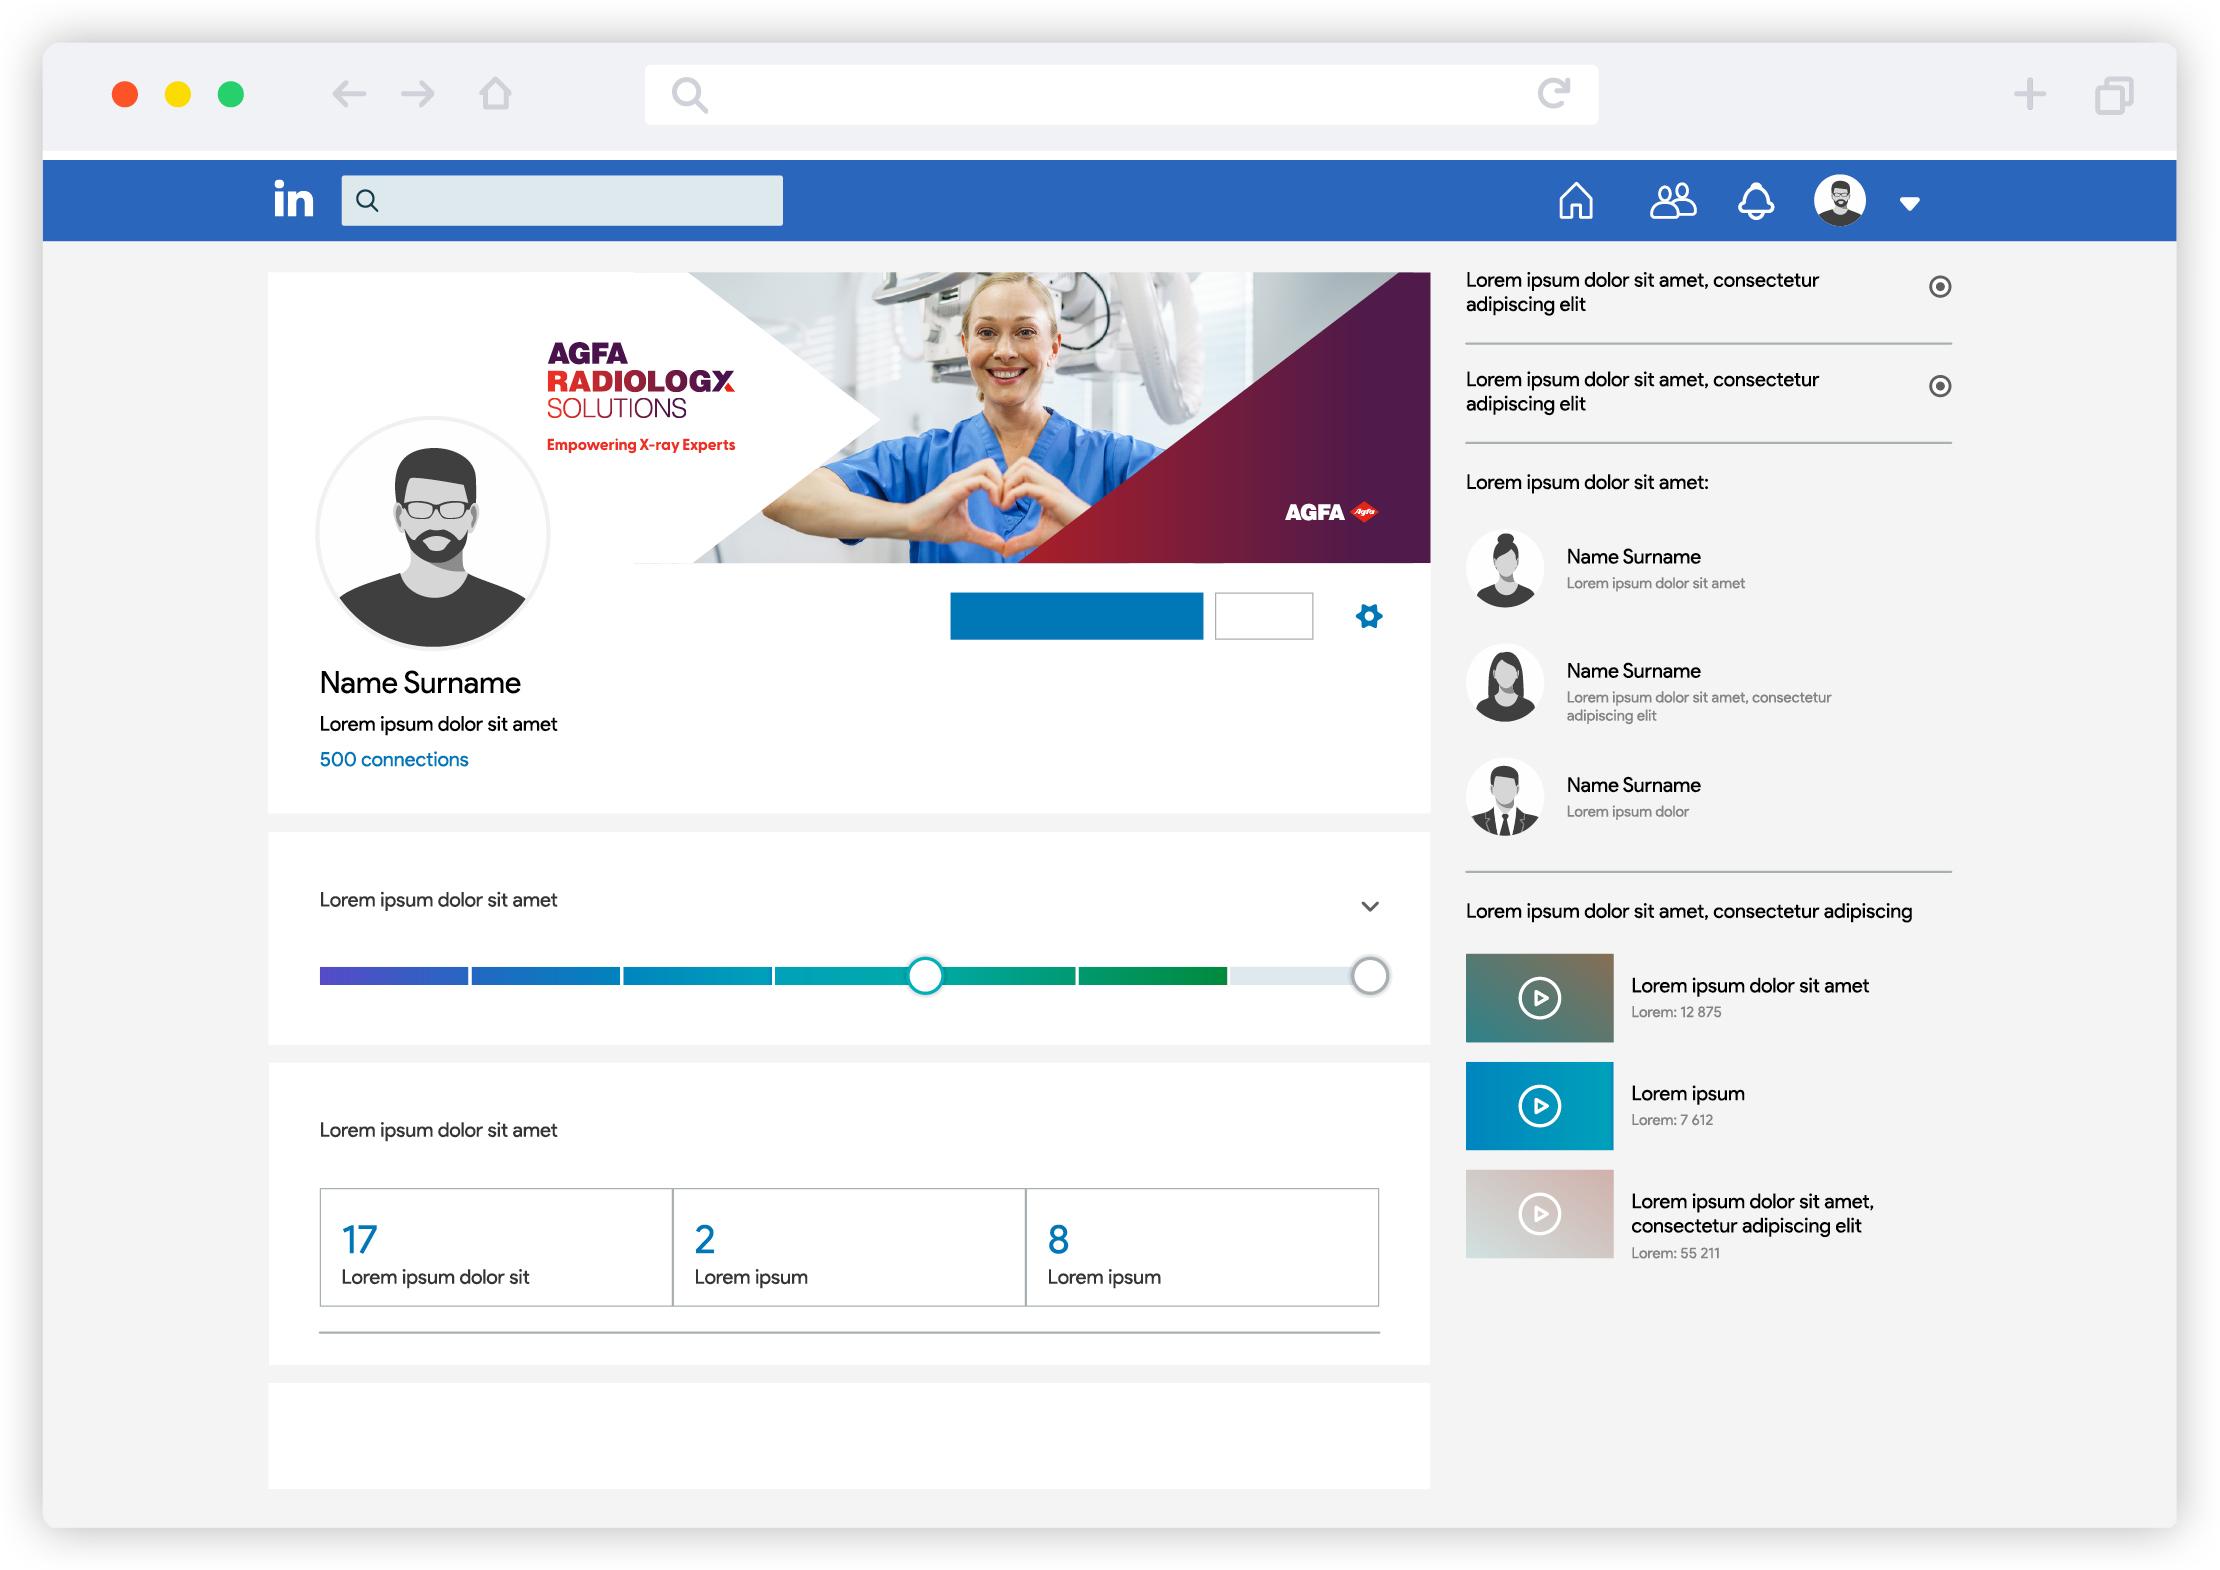Open the Home icon in navbar
The height and width of the screenshot is (1570, 2220).
point(1576,201)
